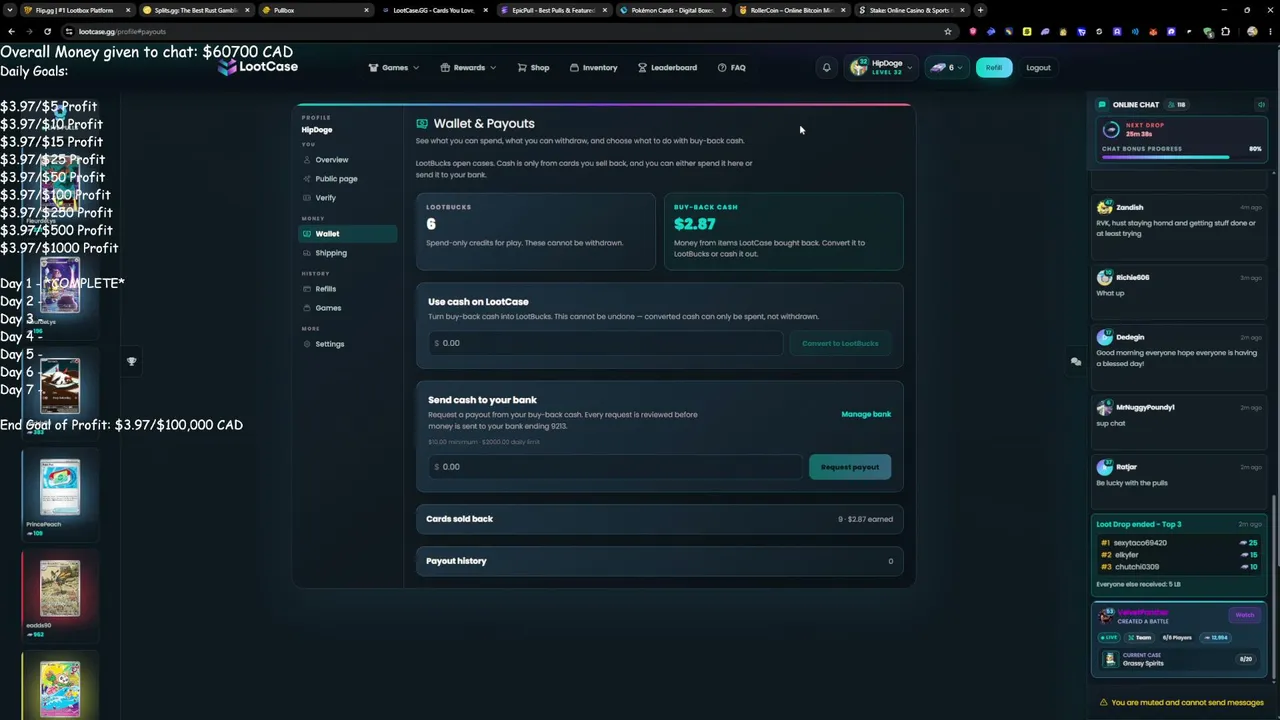Click the MrNuggyPoundy1 username in chat

pyautogui.click(x=1145, y=407)
